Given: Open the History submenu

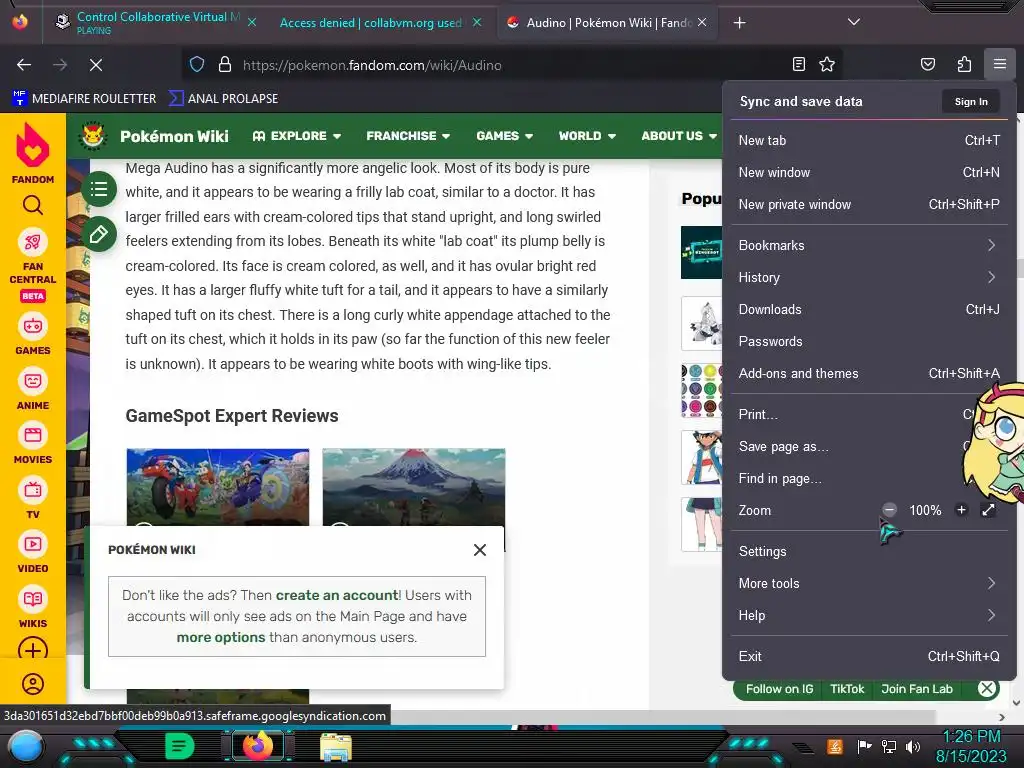Looking at the screenshot, I should 867,278.
